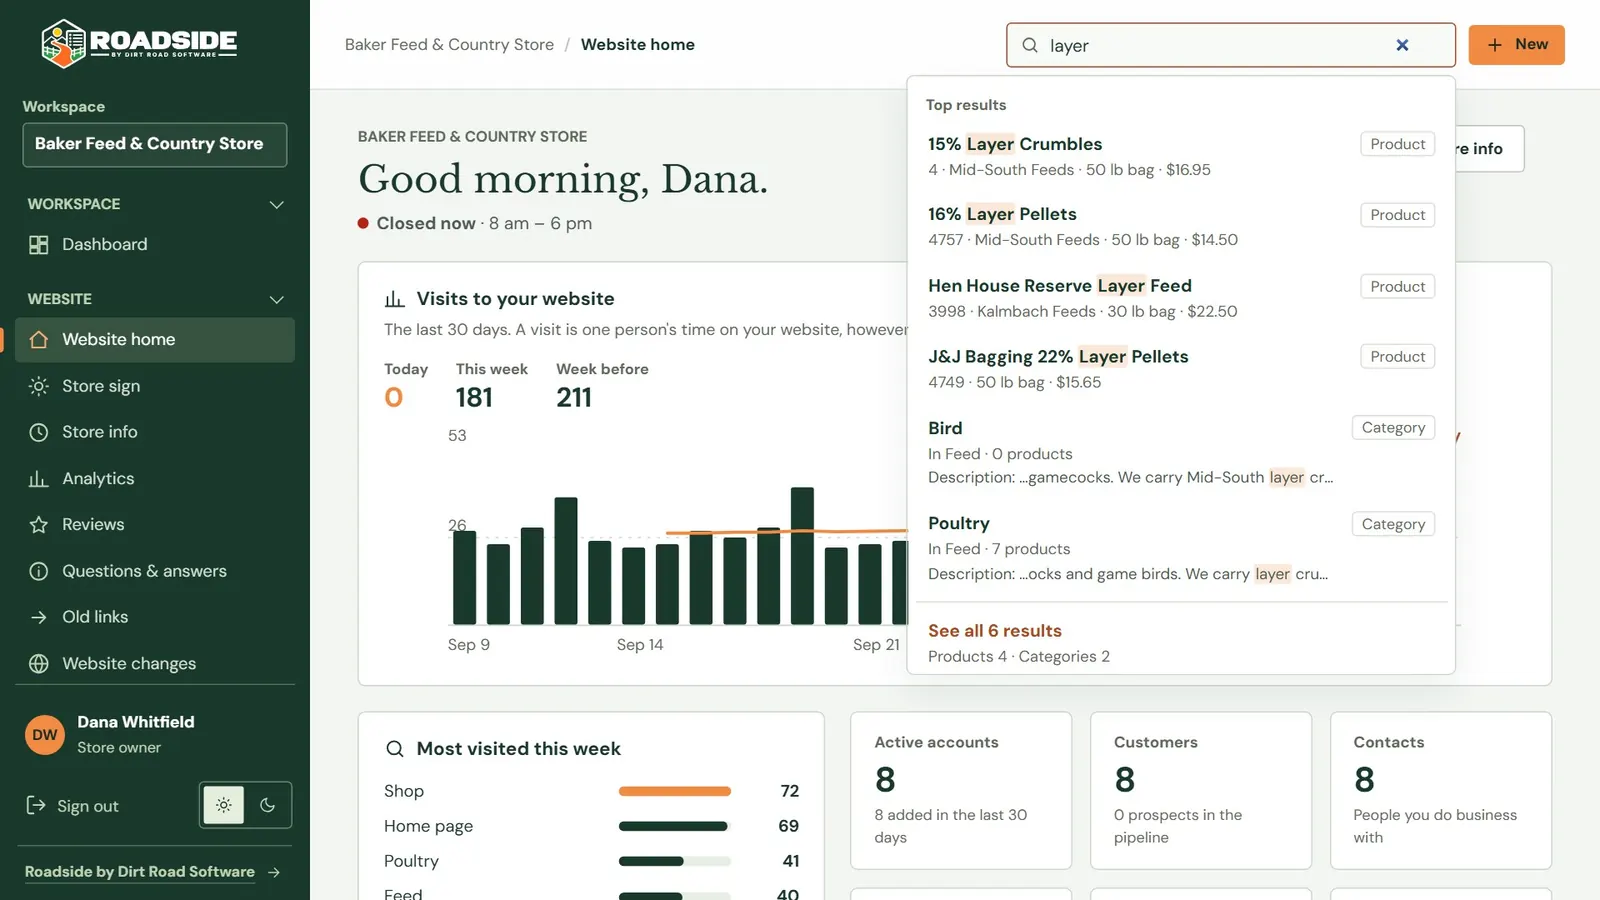
Task: Click the Old links arrow icon
Action: tap(39, 617)
